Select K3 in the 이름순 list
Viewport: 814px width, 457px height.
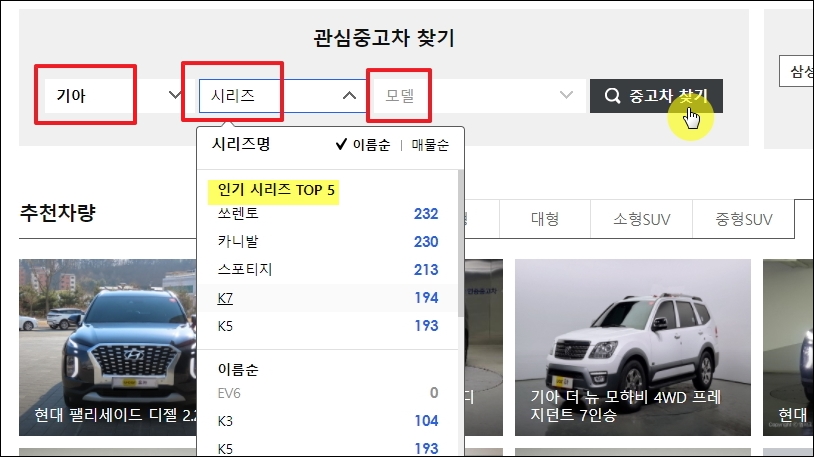pos(225,421)
